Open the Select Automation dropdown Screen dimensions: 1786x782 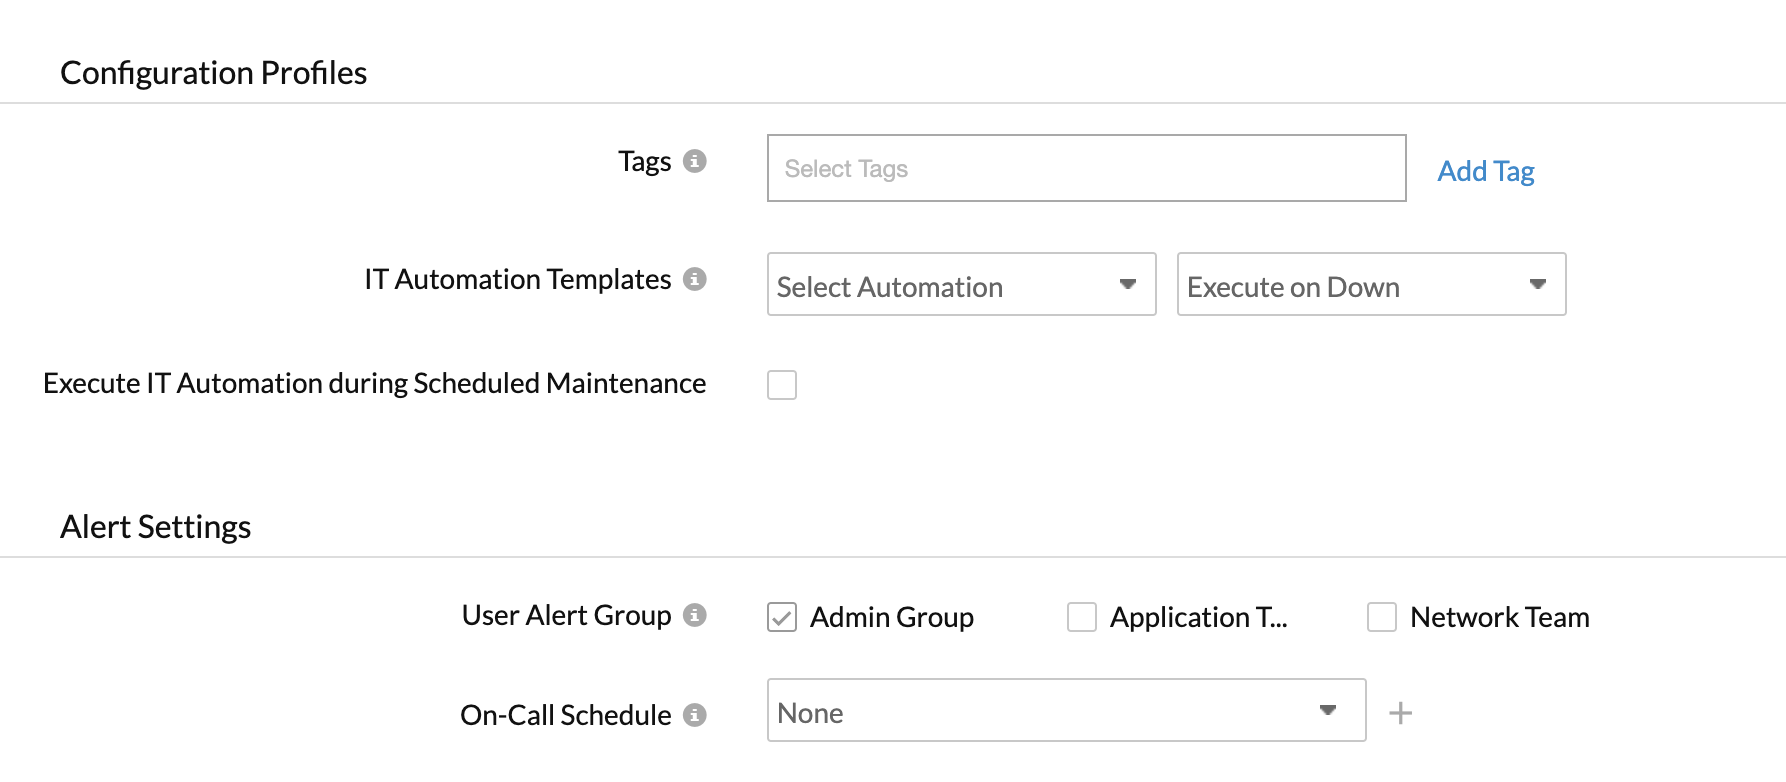(961, 285)
